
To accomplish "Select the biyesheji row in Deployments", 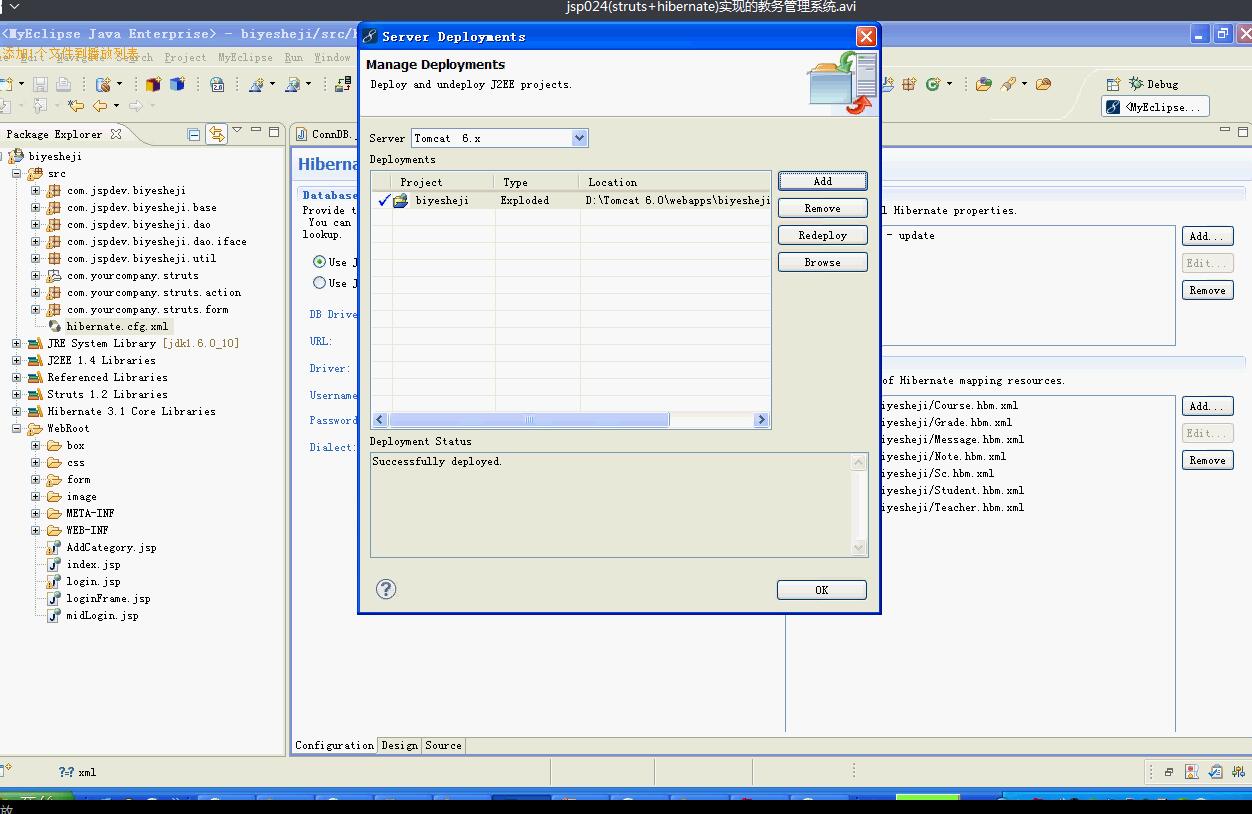I will pos(571,200).
